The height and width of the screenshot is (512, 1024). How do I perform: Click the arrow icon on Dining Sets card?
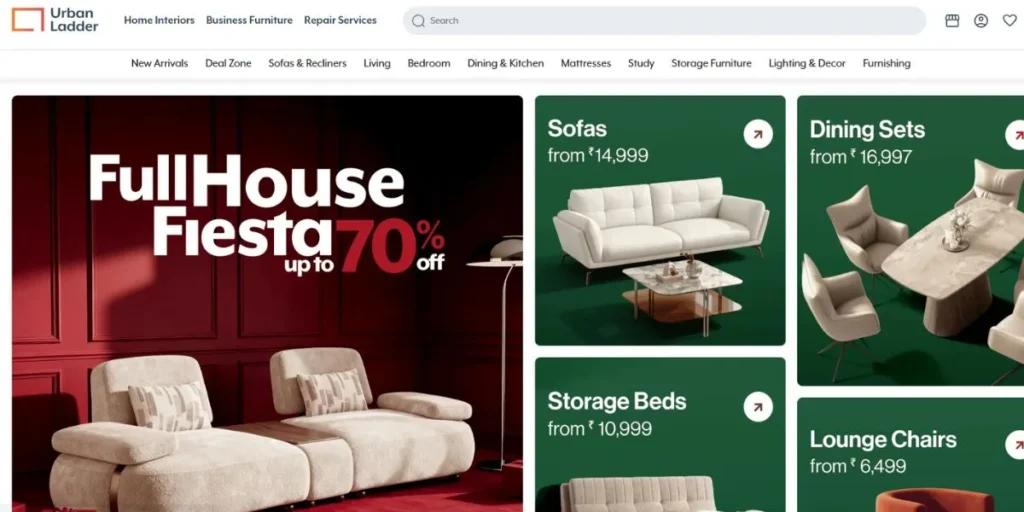pyautogui.click(x=1016, y=136)
